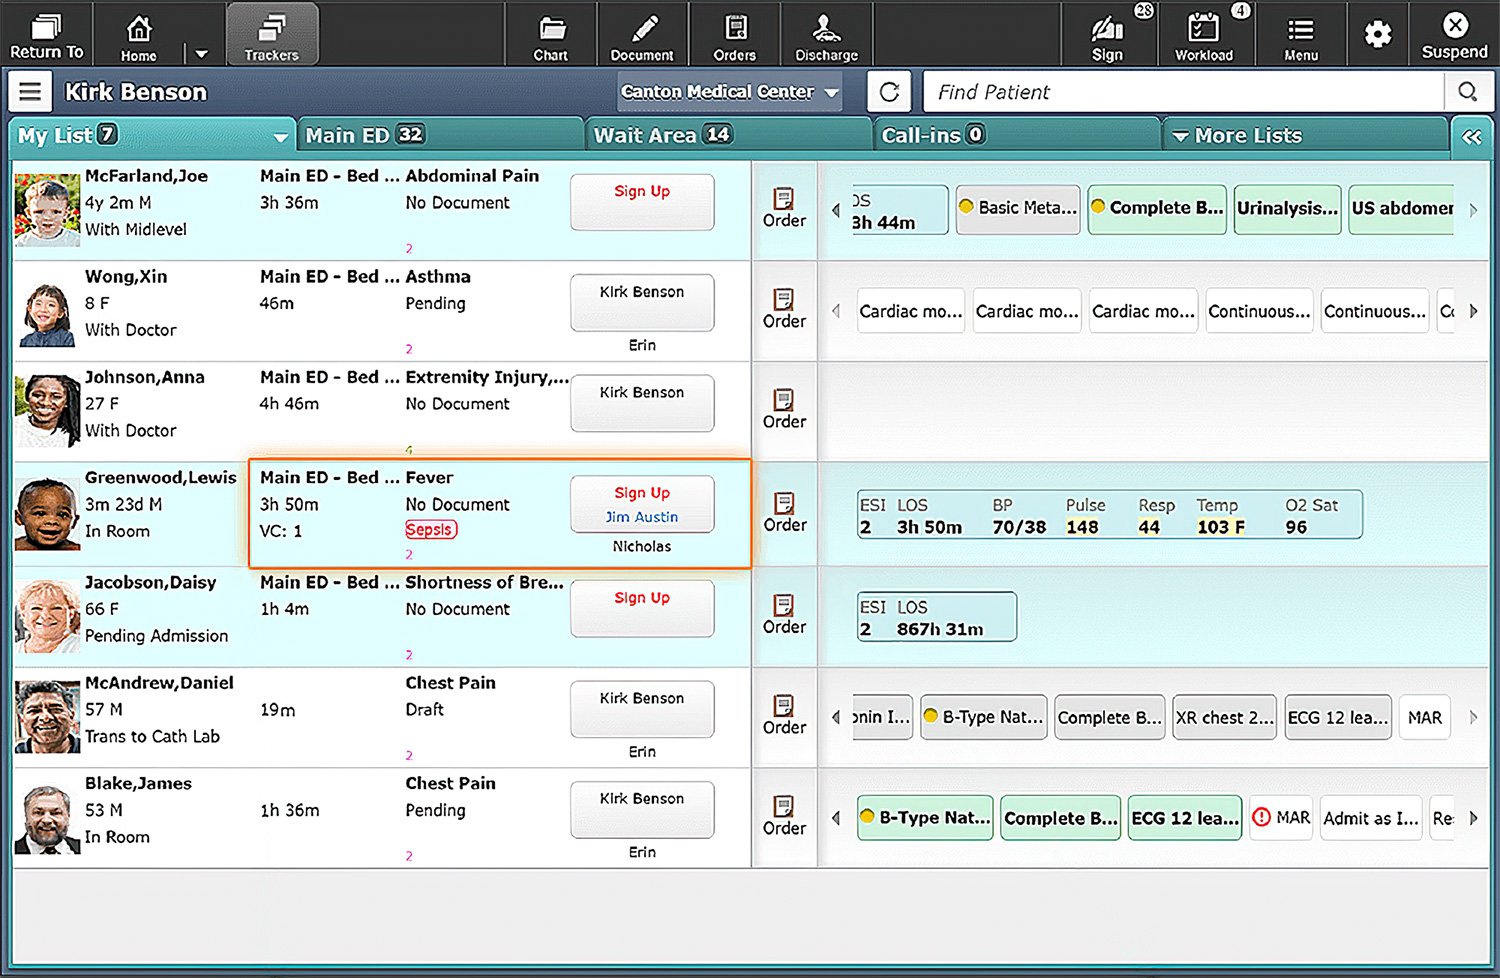
Task: Switch to the Call-ins tab
Action: (x=1016, y=135)
